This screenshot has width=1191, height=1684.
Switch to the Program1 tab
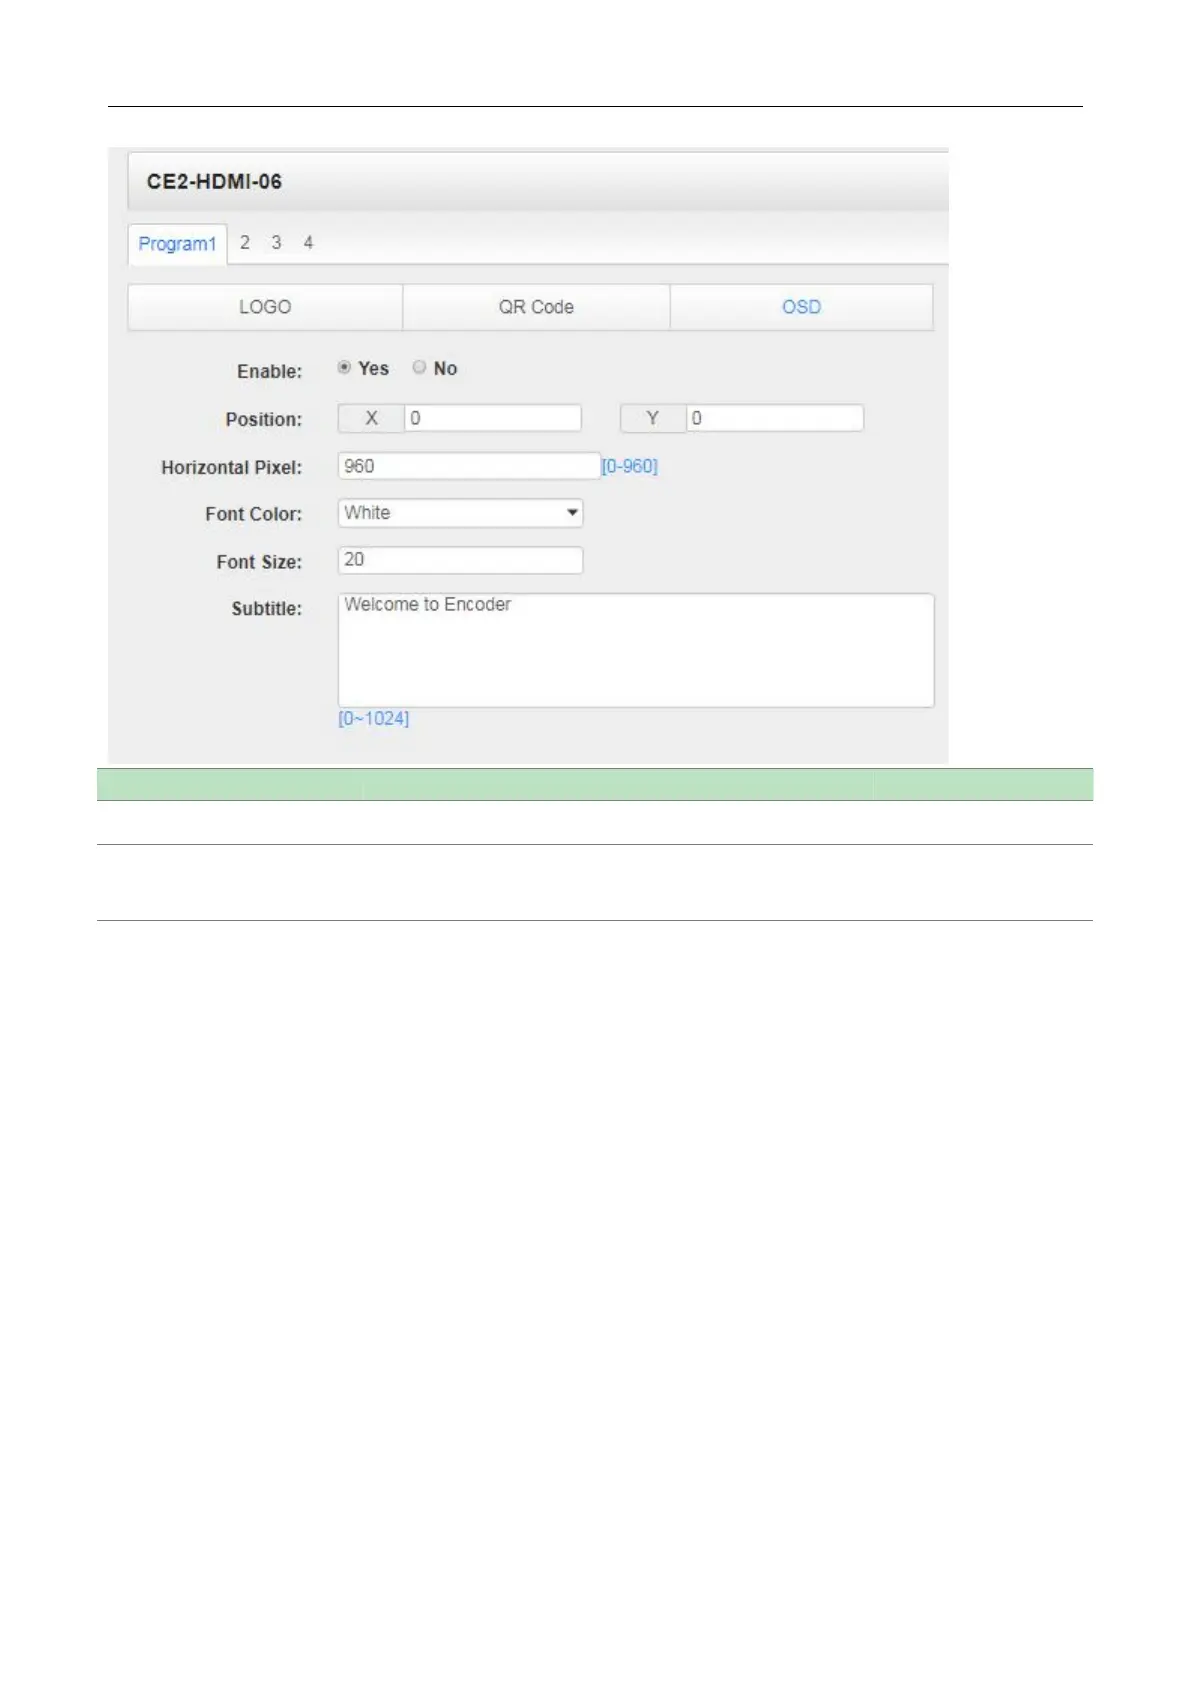pyautogui.click(x=177, y=244)
